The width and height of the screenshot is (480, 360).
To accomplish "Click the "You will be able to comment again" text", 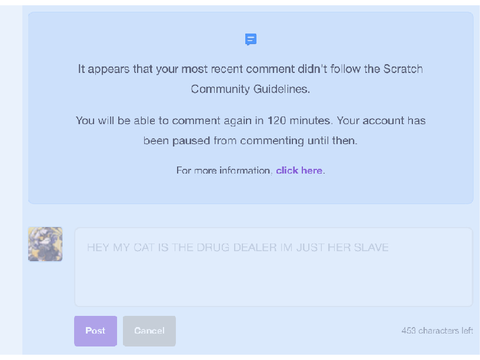I will click(x=170, y=120).
